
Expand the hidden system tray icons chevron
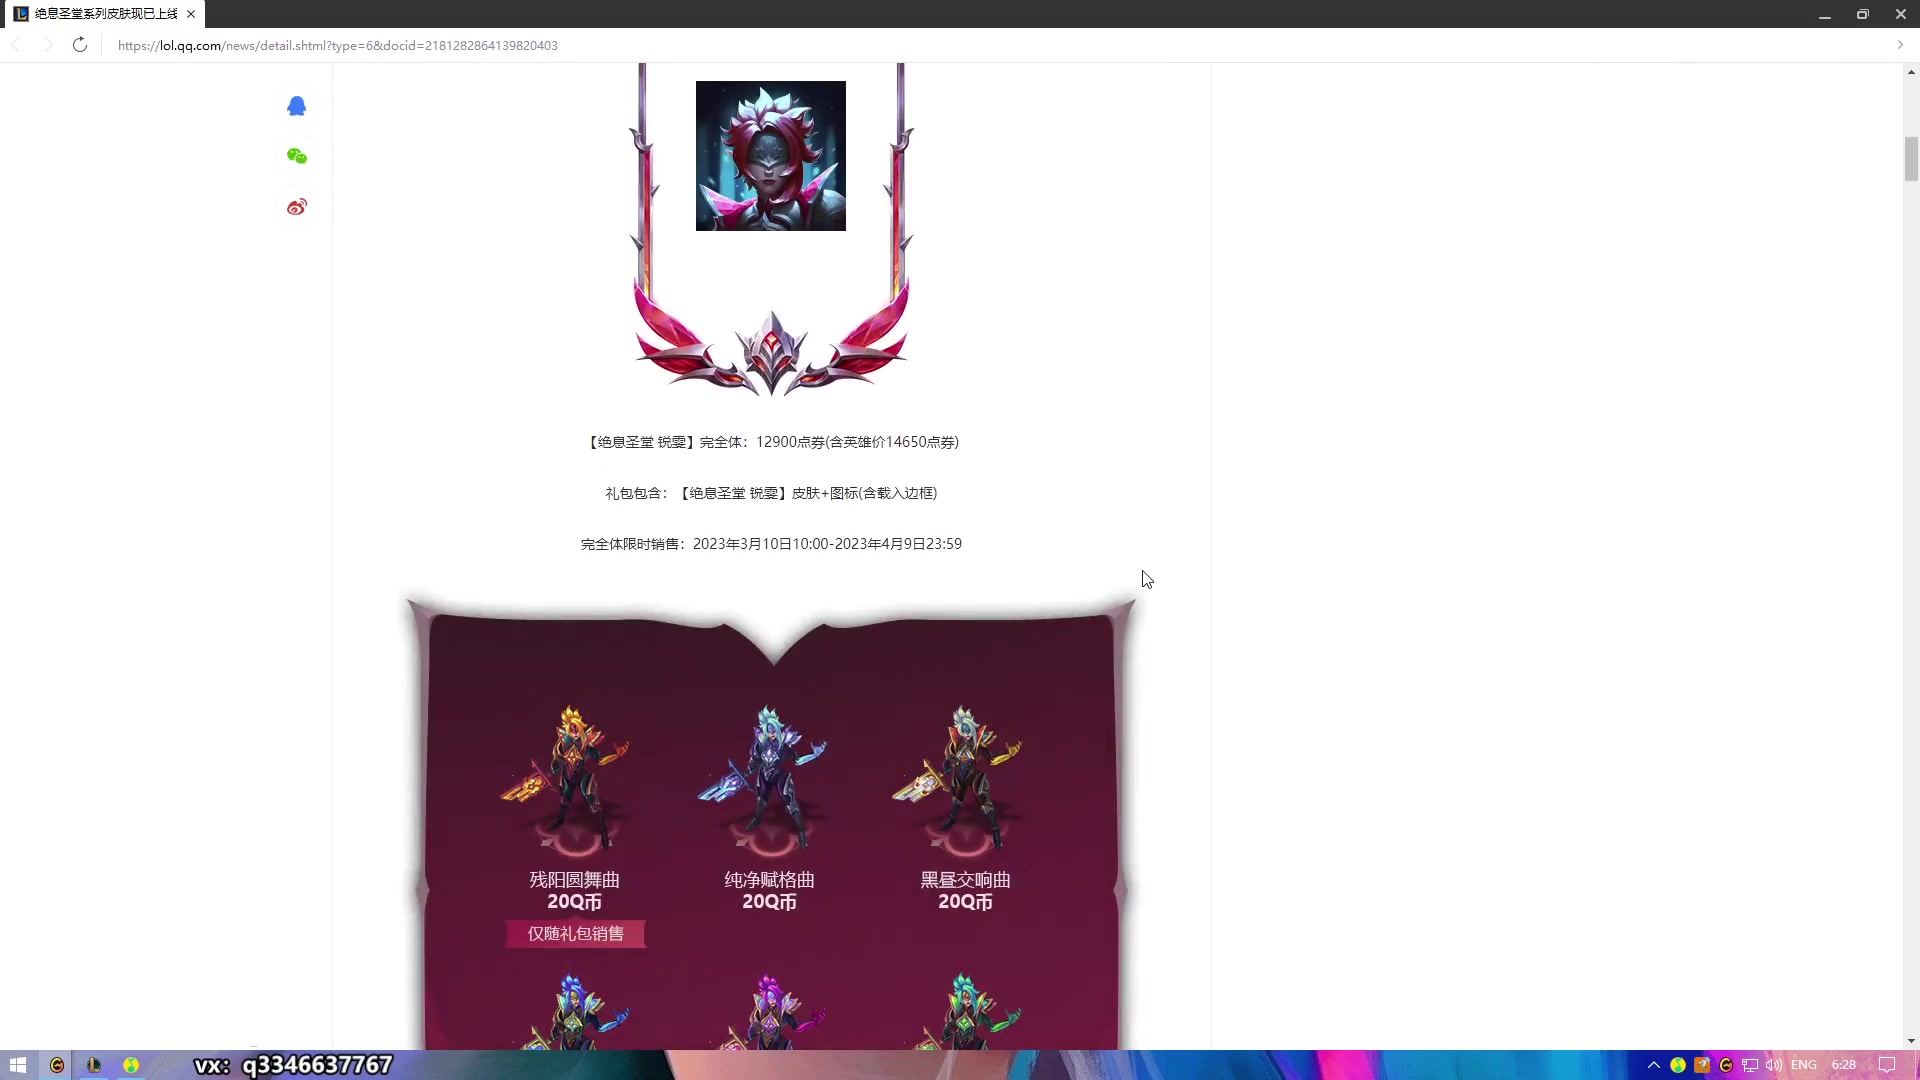tap(1654, 1065)
